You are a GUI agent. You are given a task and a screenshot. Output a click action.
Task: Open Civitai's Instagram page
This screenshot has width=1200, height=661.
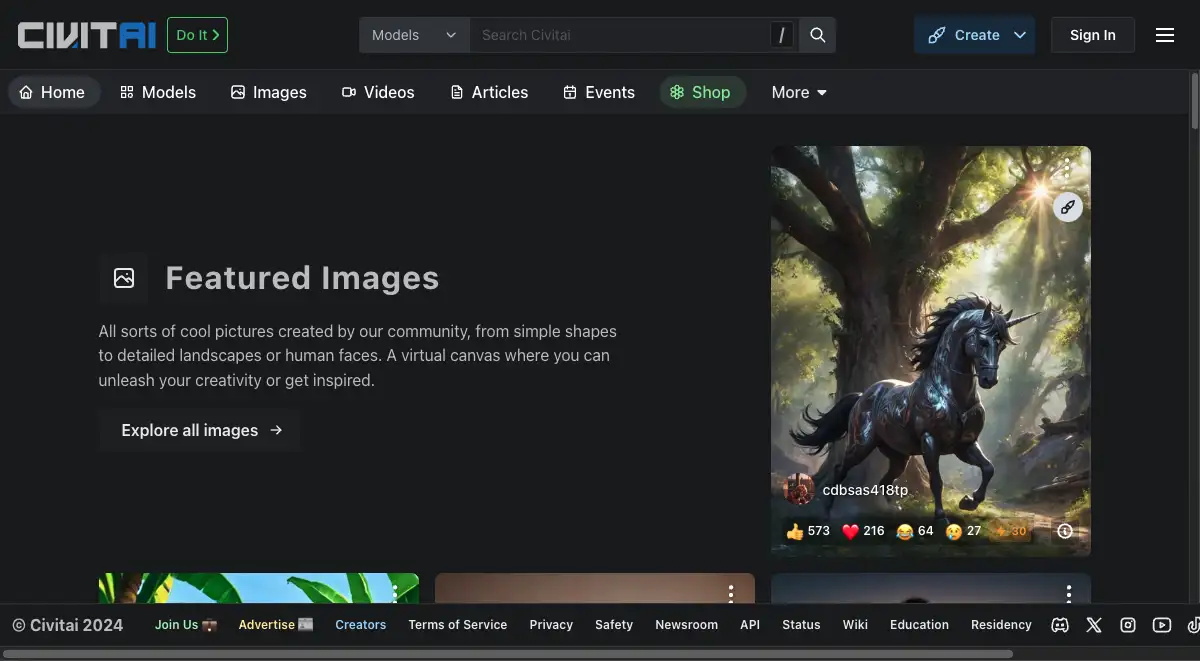(x=1127, y=624)
